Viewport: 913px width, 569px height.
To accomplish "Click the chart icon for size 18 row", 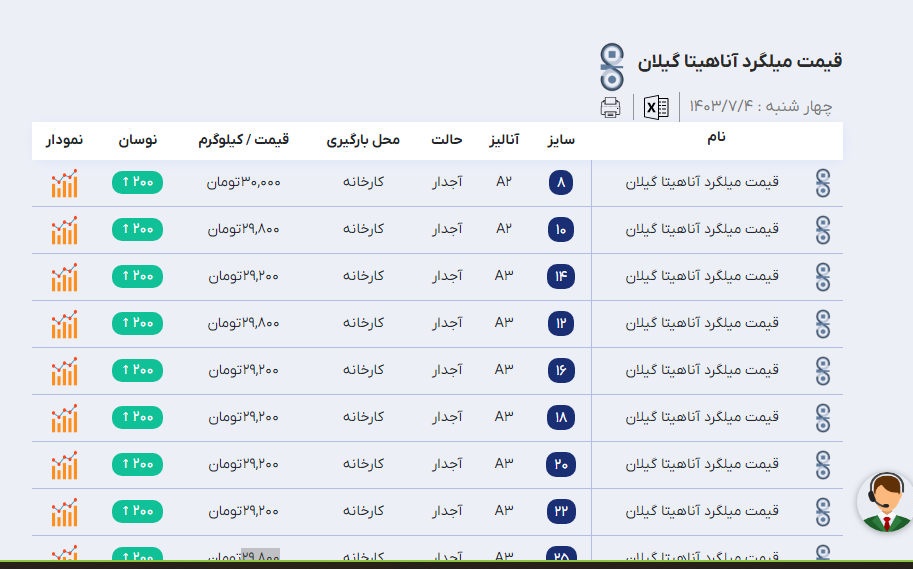I will click(x=64, y=417).
